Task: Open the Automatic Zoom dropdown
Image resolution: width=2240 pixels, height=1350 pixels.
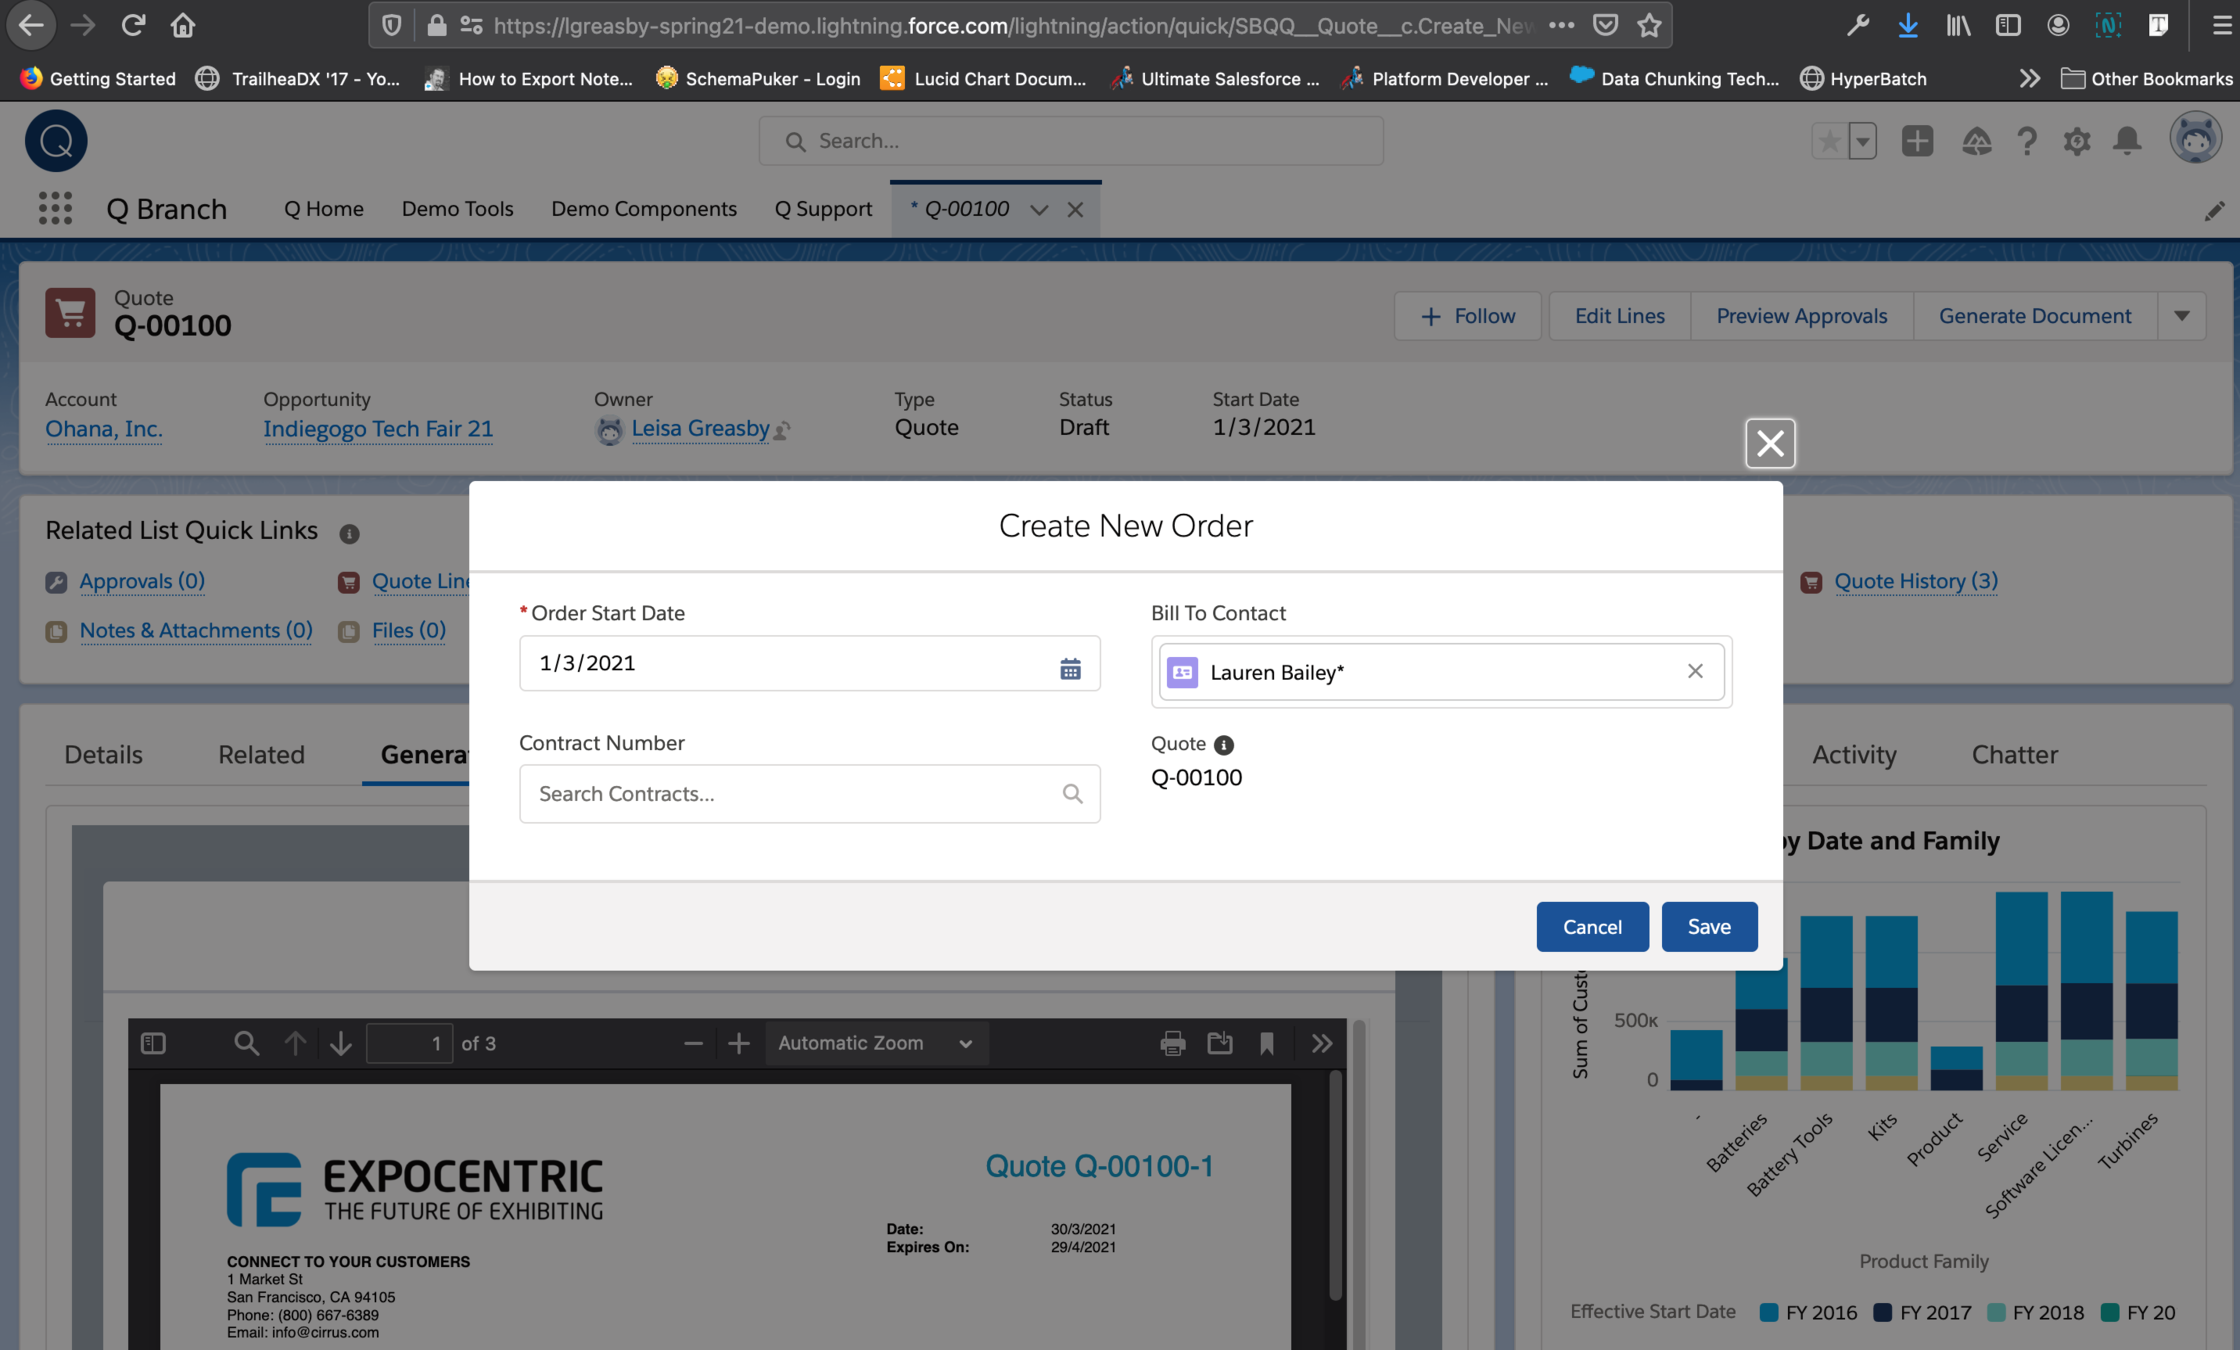Action: 876,1043
